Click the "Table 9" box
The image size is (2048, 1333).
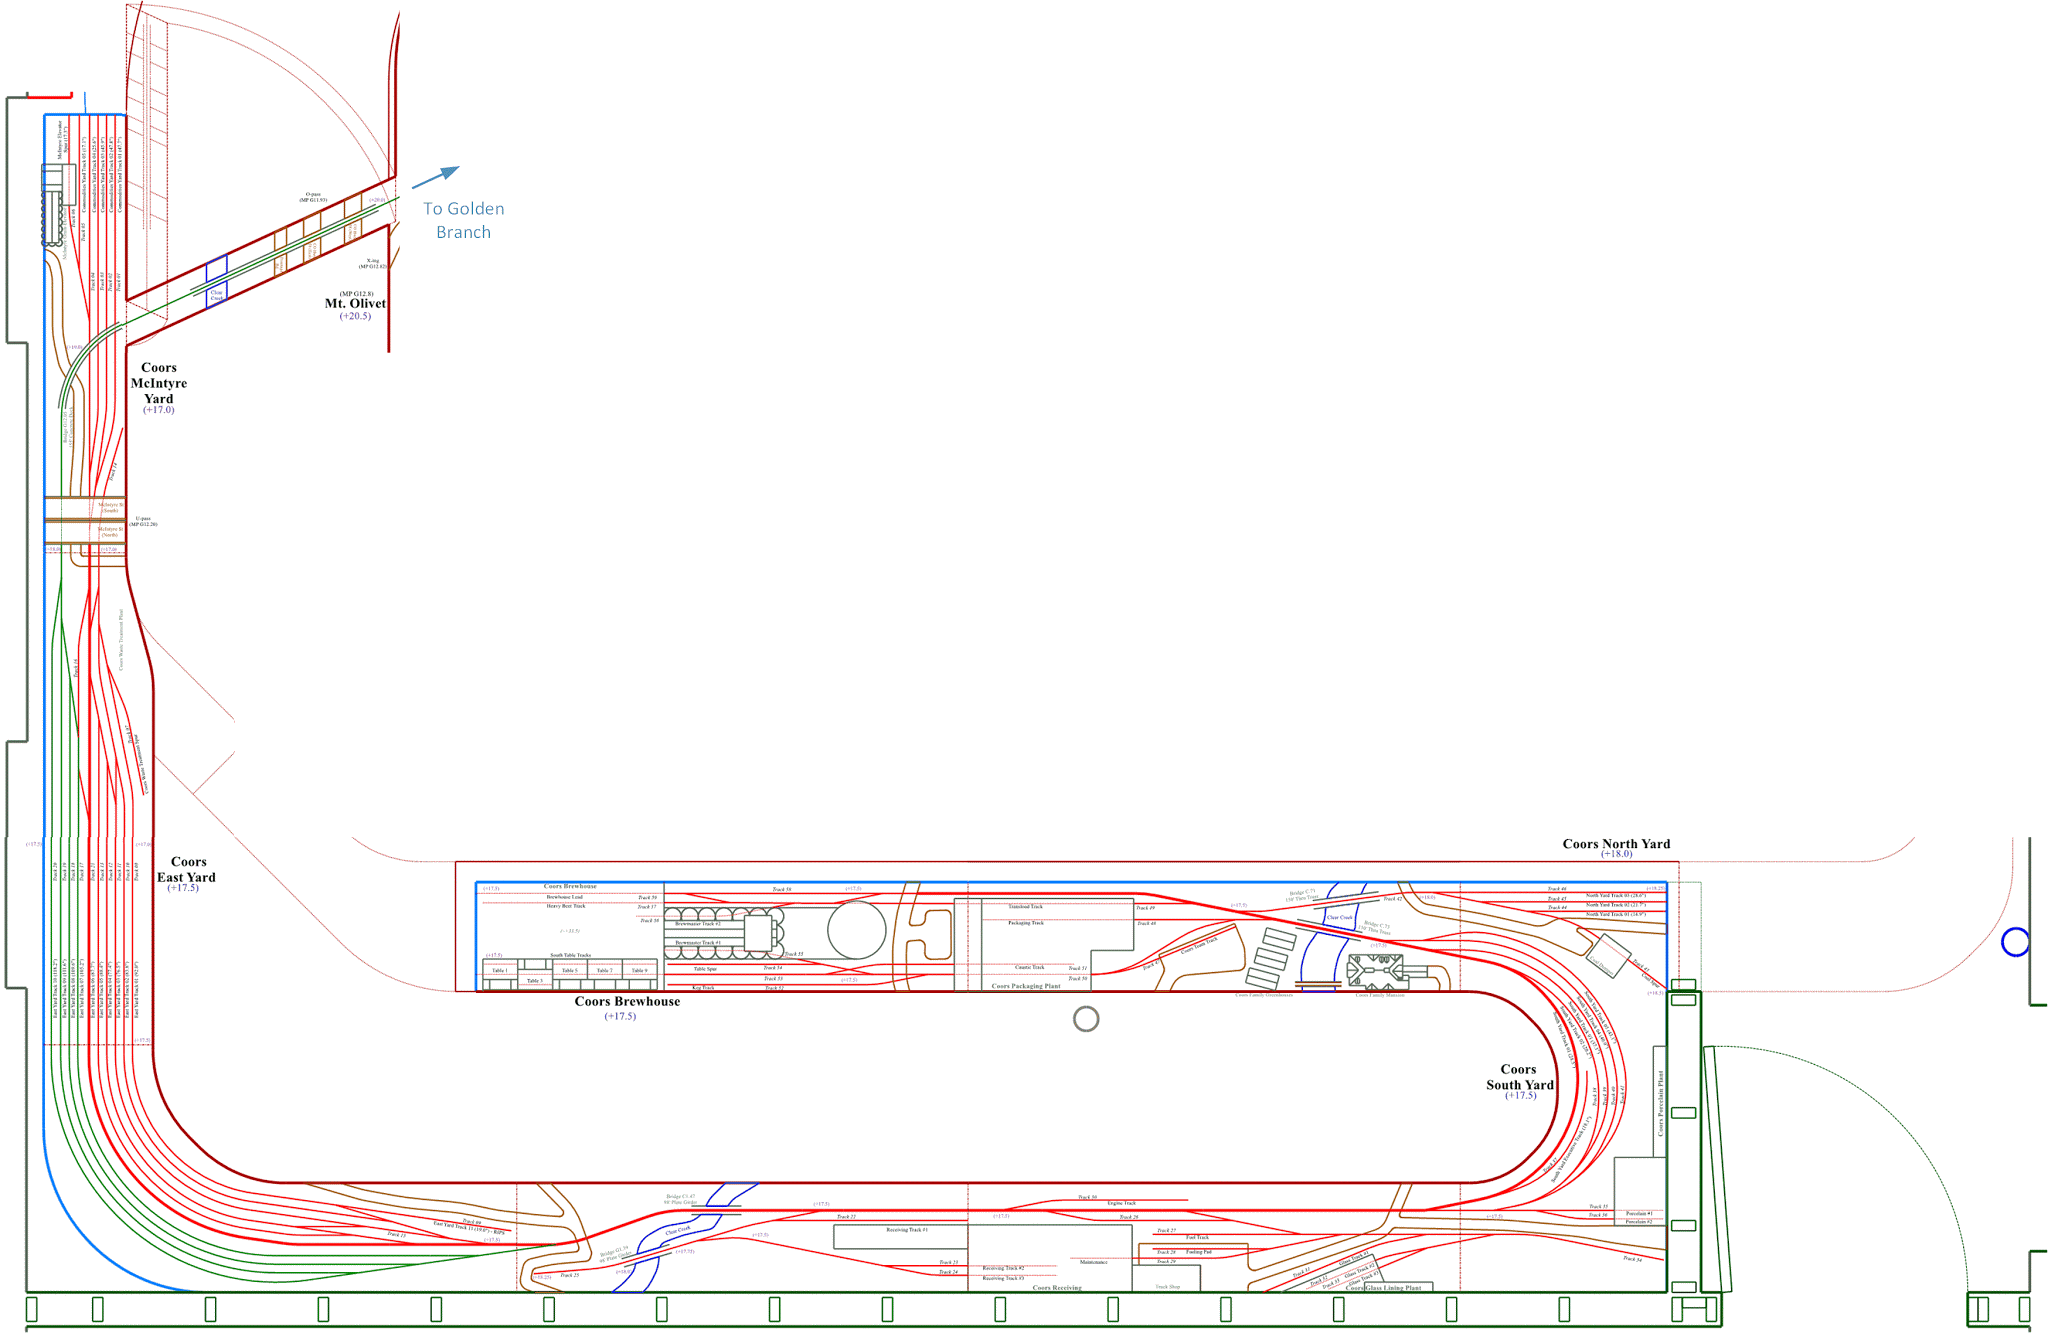point(640,970)
